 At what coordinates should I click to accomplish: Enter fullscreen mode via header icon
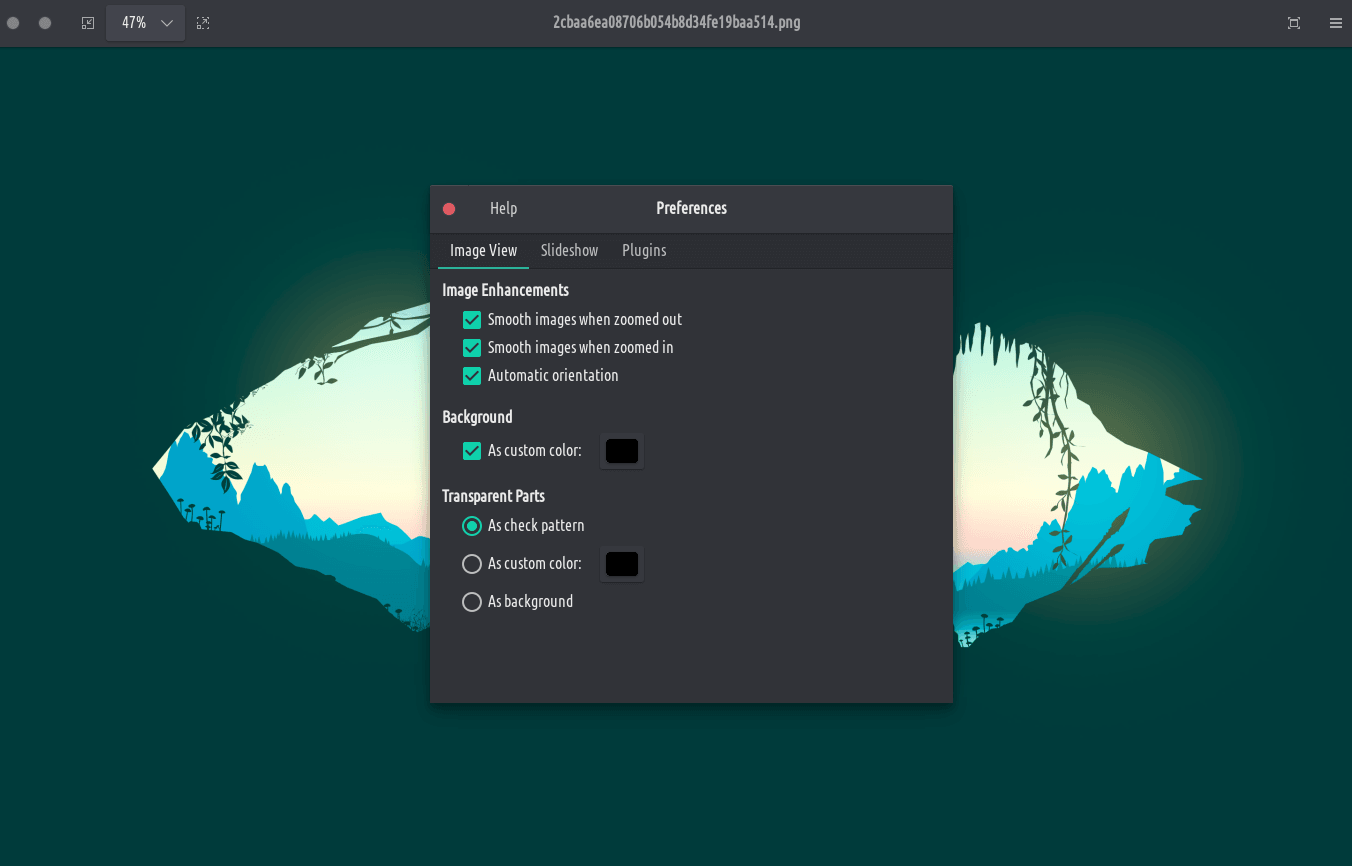point(1294,23)
